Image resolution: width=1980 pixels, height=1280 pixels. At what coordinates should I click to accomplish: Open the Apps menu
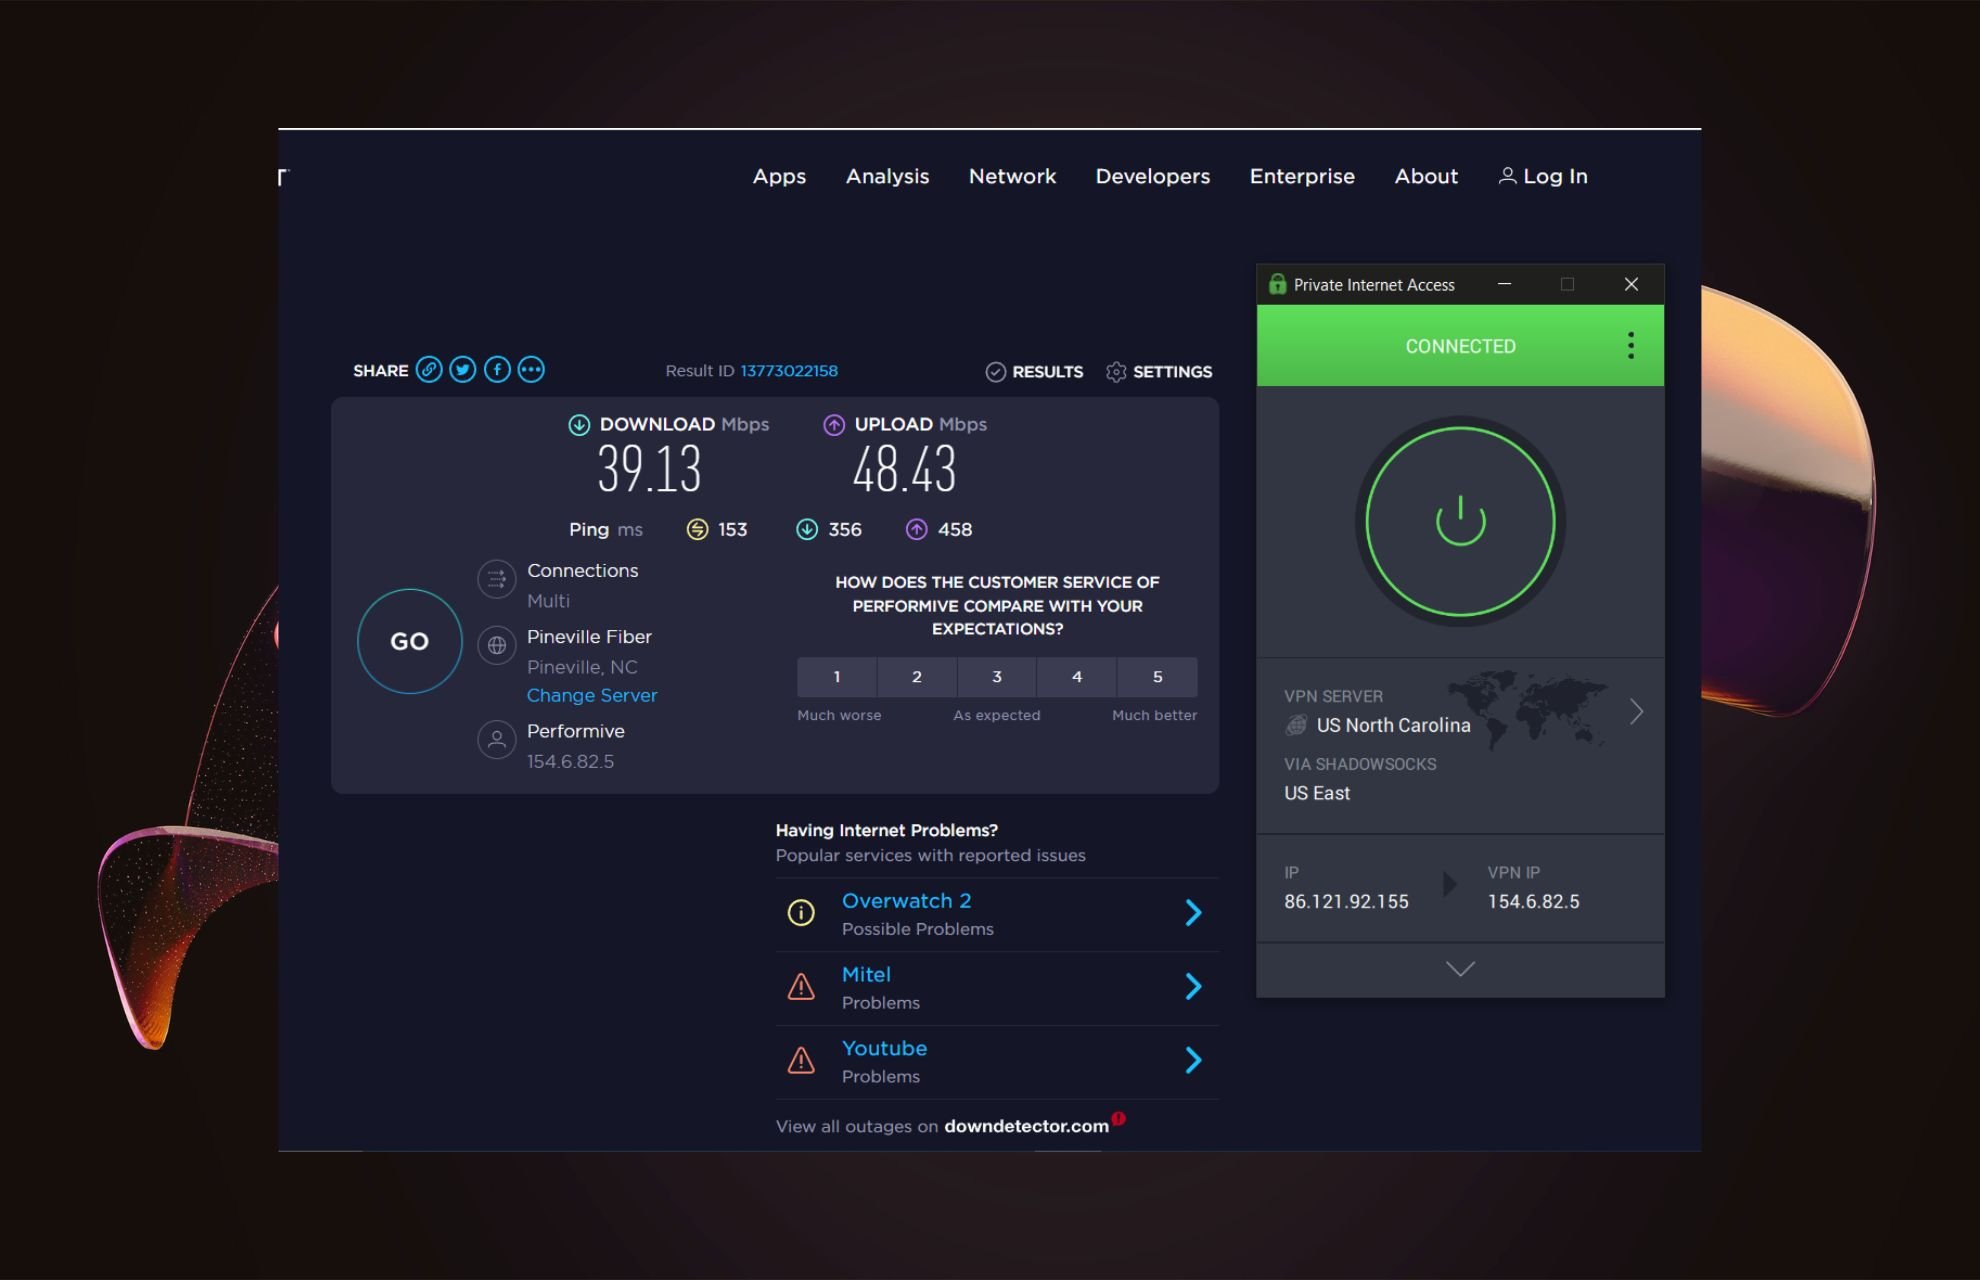pyautogui.click(x=779, y=177)
